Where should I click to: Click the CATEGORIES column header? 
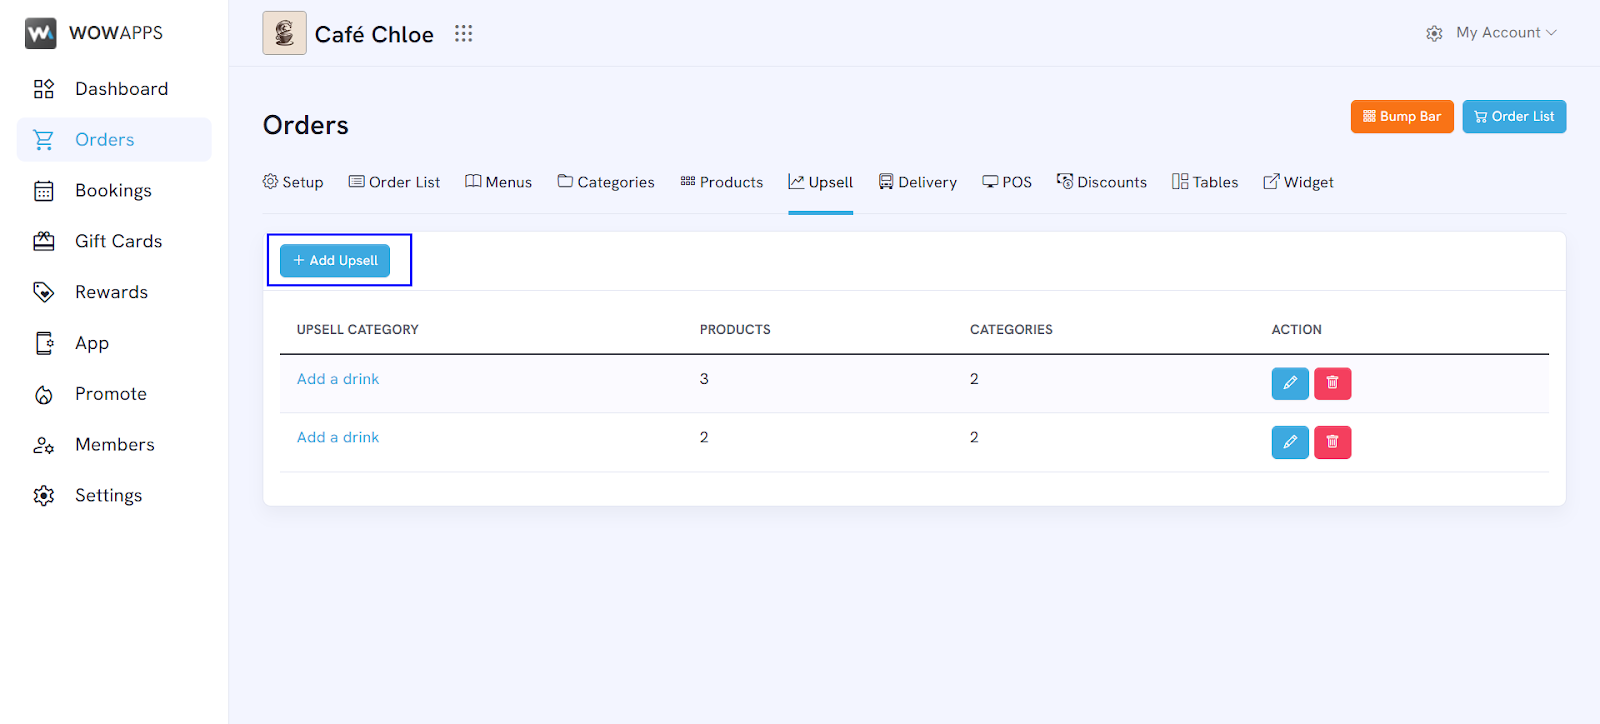[x=1011, y=329]
